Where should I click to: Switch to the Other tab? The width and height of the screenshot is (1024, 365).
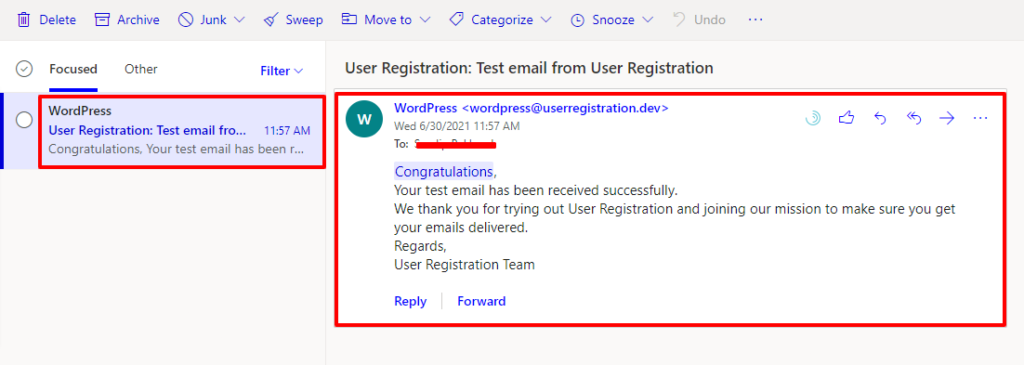[x=141, y=69]
